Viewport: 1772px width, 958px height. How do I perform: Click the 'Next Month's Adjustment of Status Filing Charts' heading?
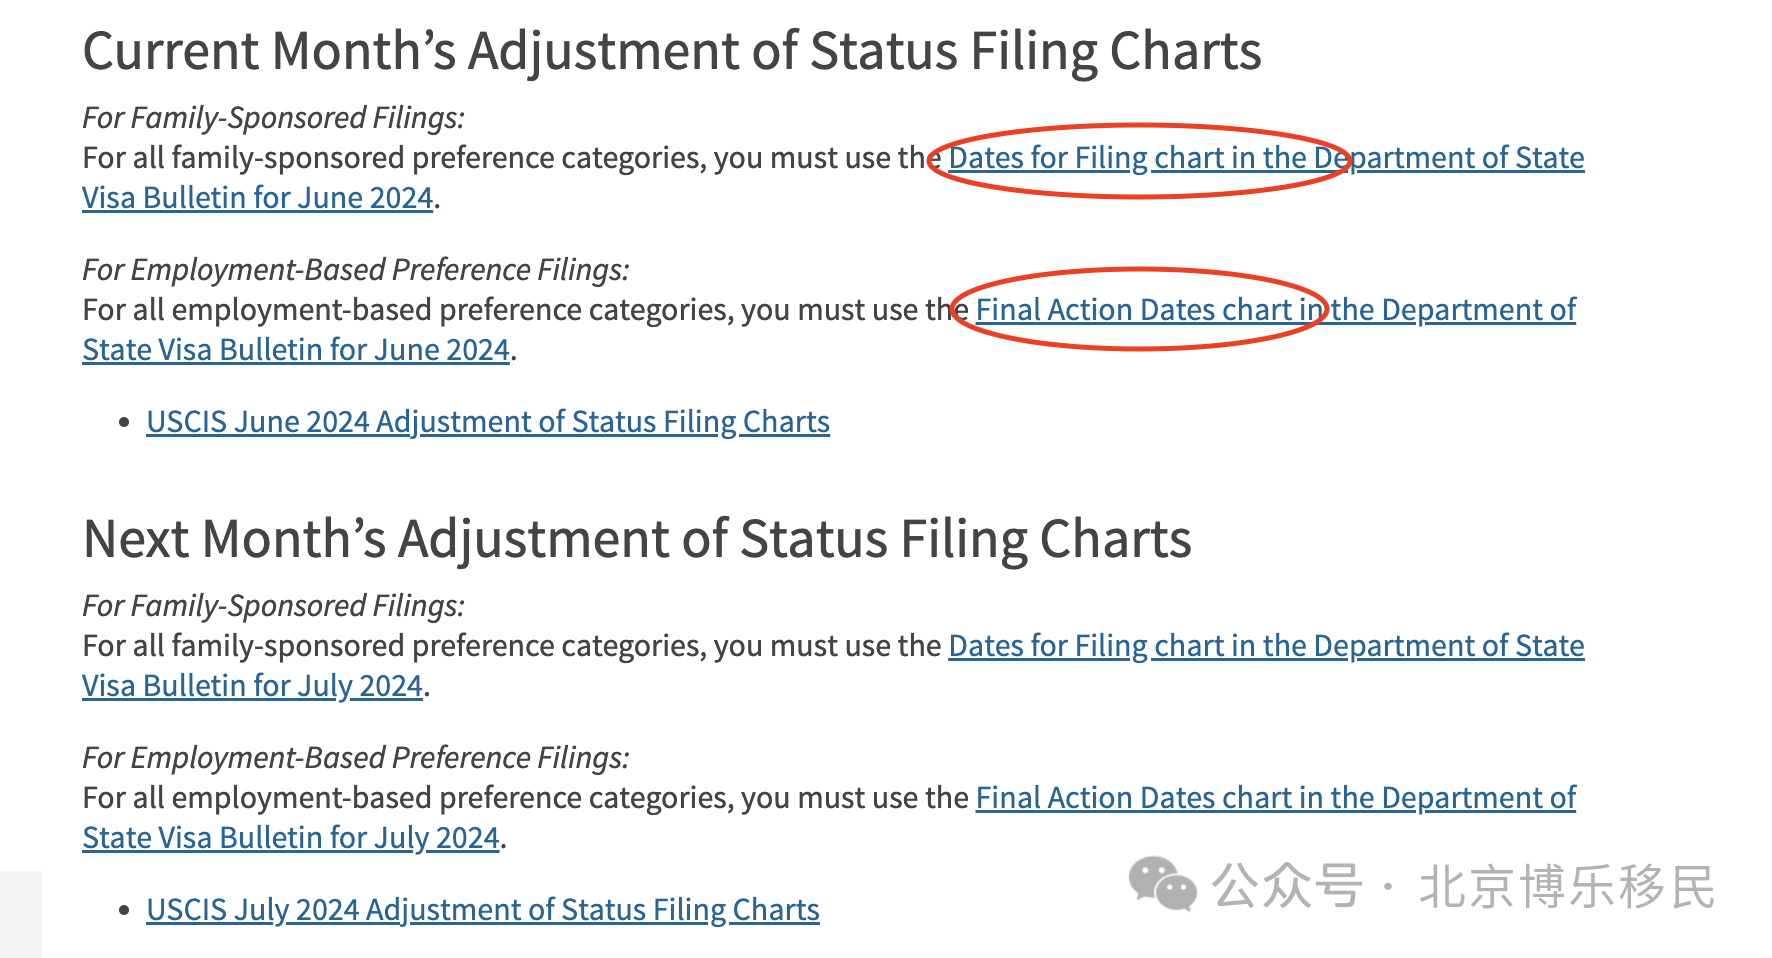click(637, 540)
